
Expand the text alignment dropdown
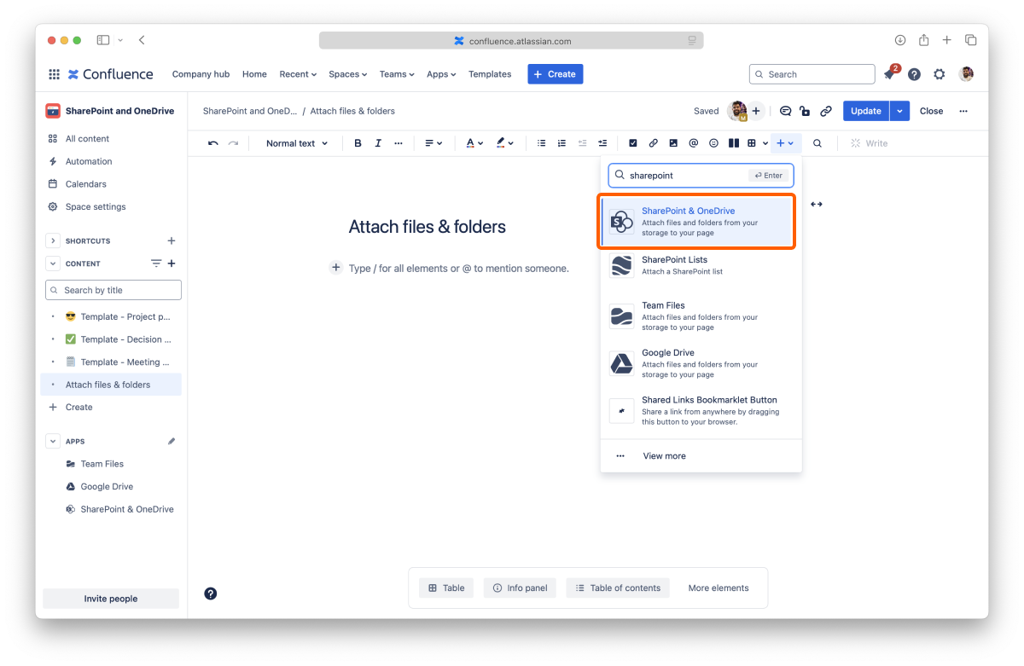433,144
